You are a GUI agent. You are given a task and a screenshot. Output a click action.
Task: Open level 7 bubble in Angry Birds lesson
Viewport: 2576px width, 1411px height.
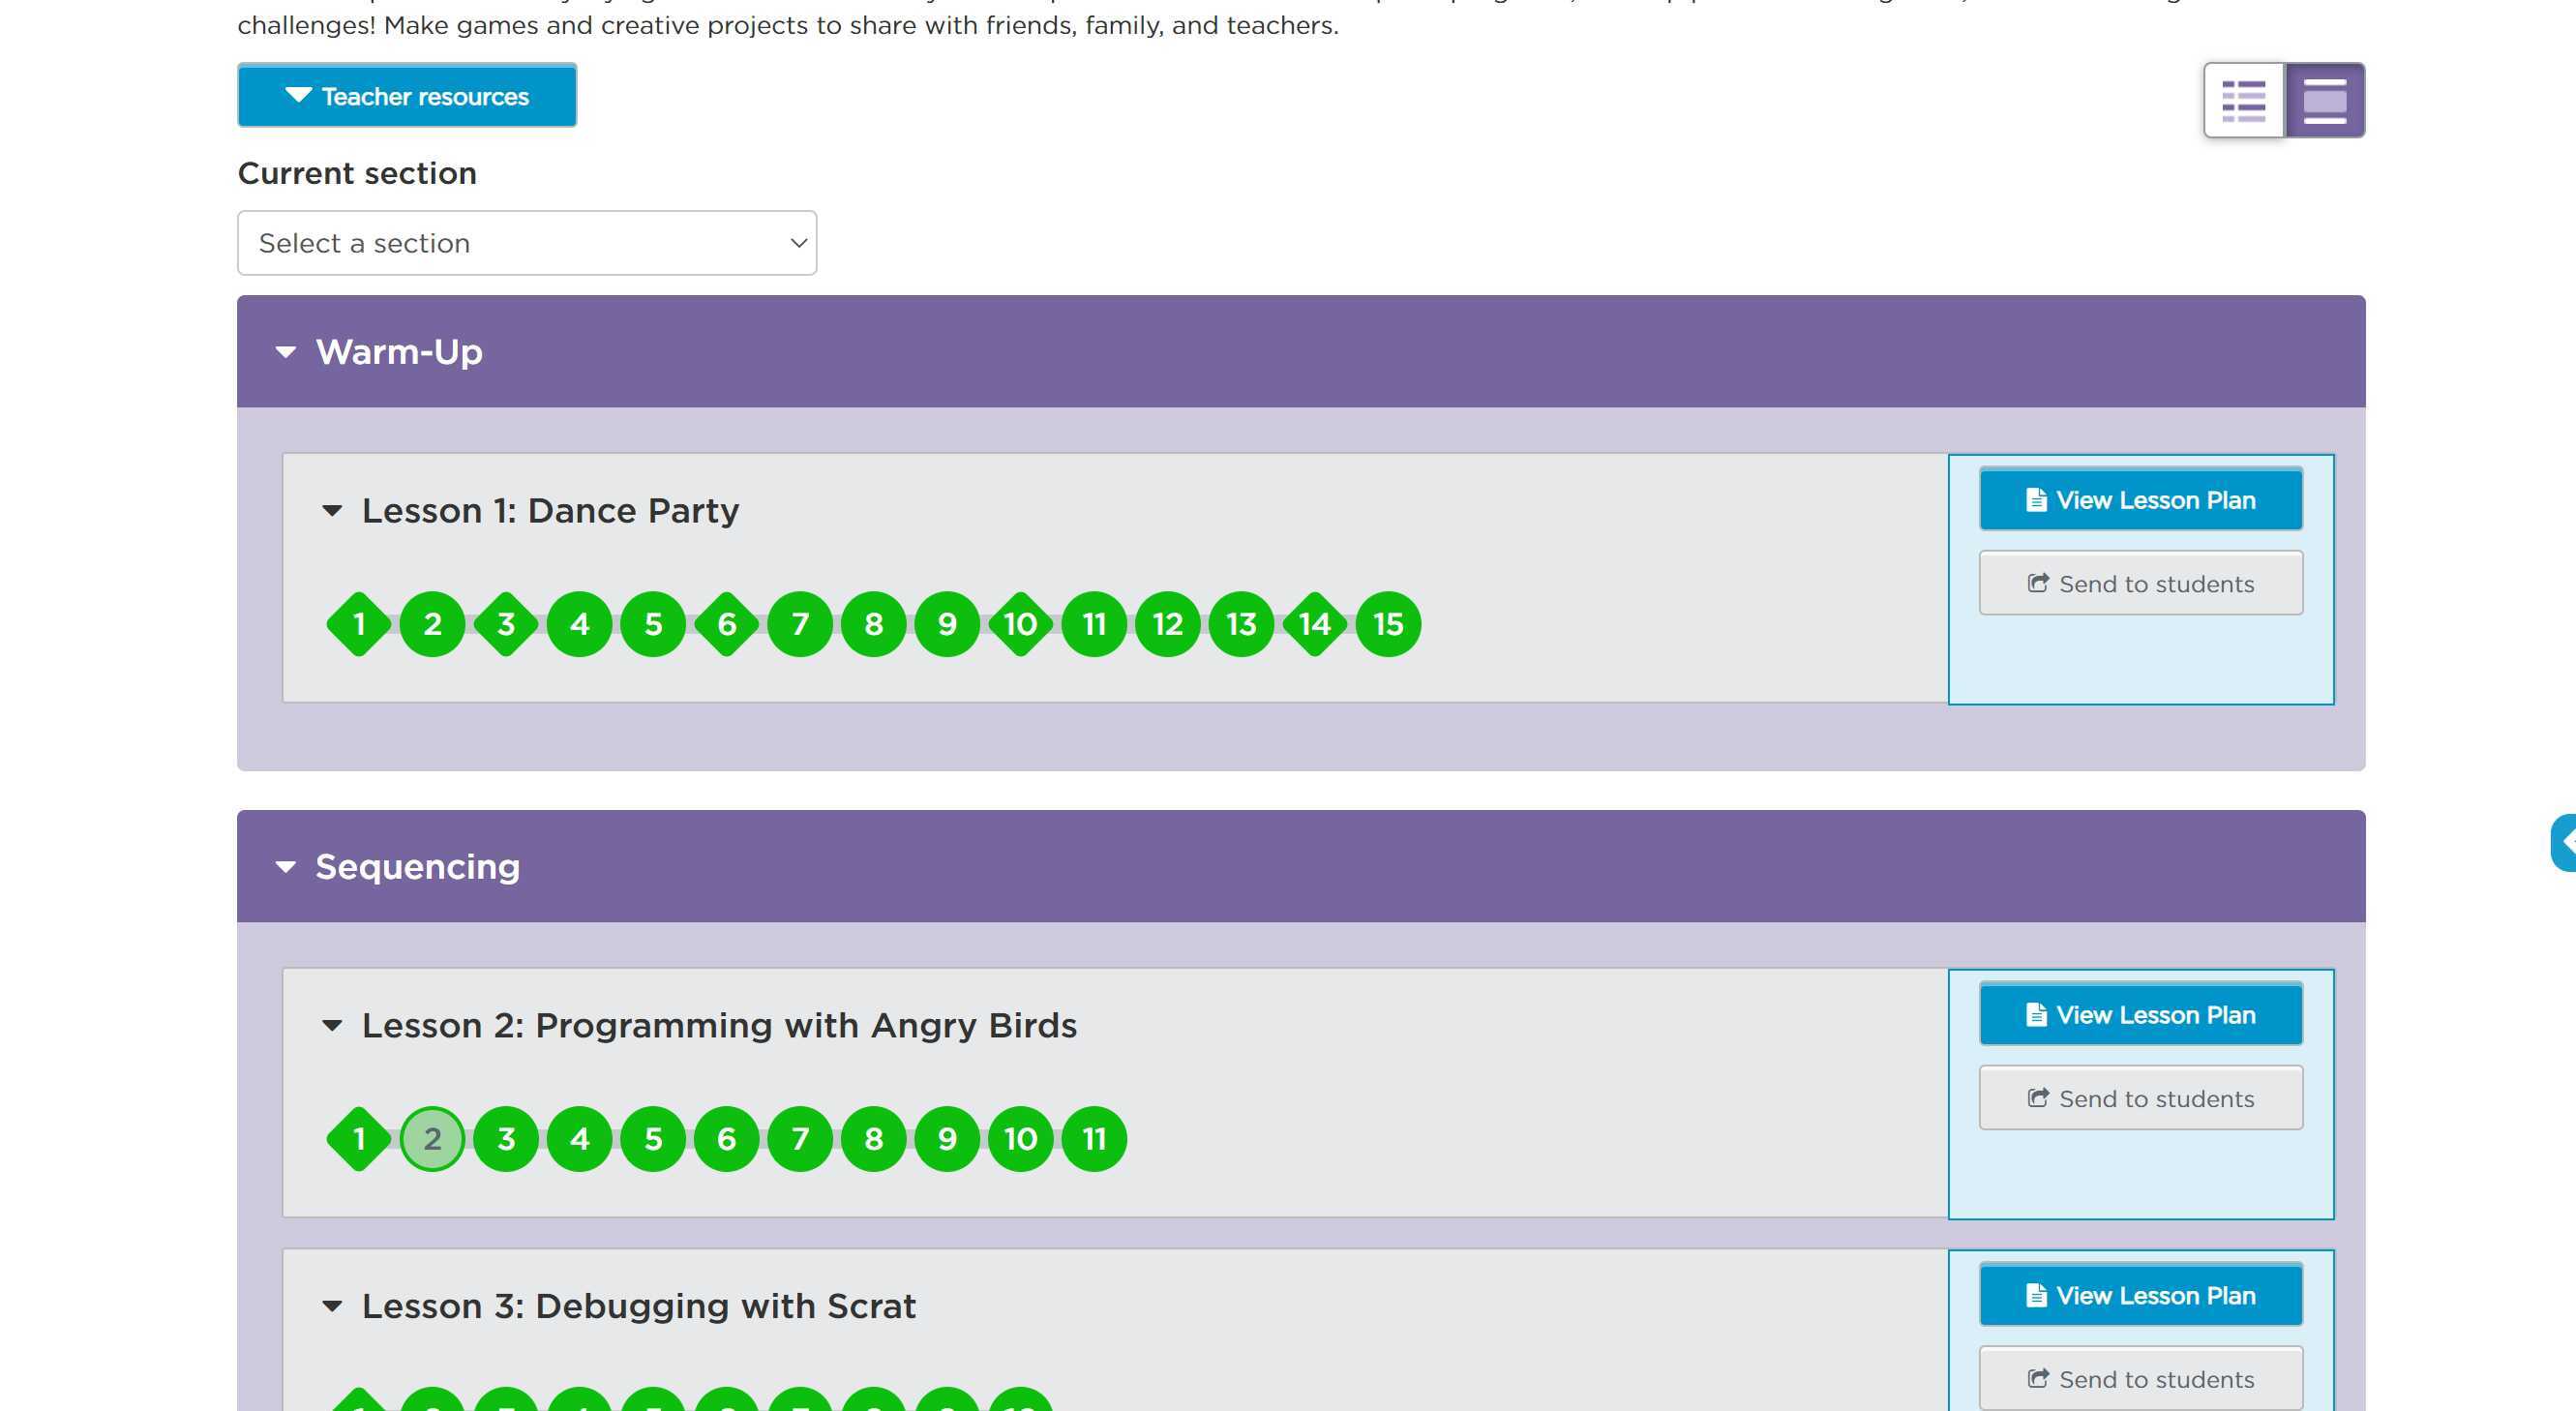pos(800,1138)
